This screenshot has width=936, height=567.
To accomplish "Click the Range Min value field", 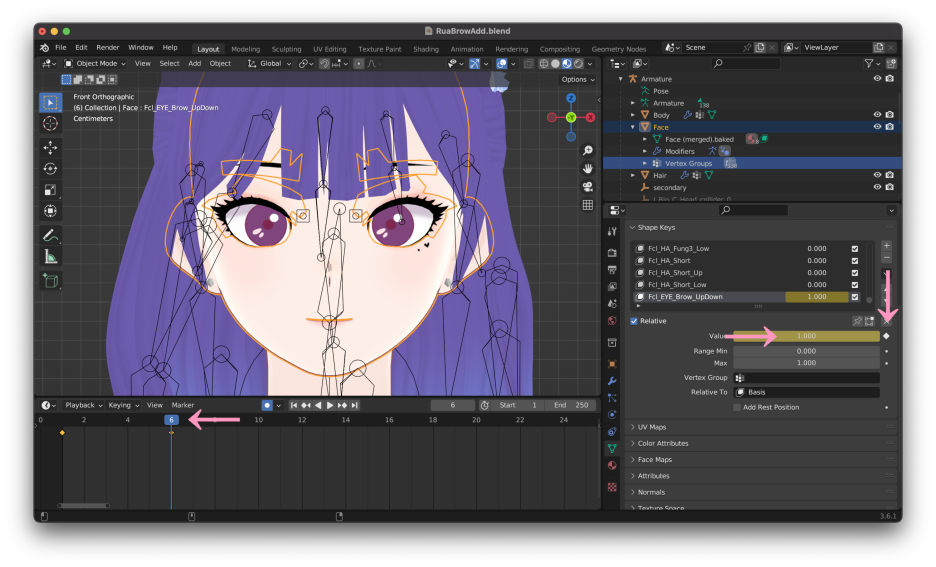I will 806,351.
